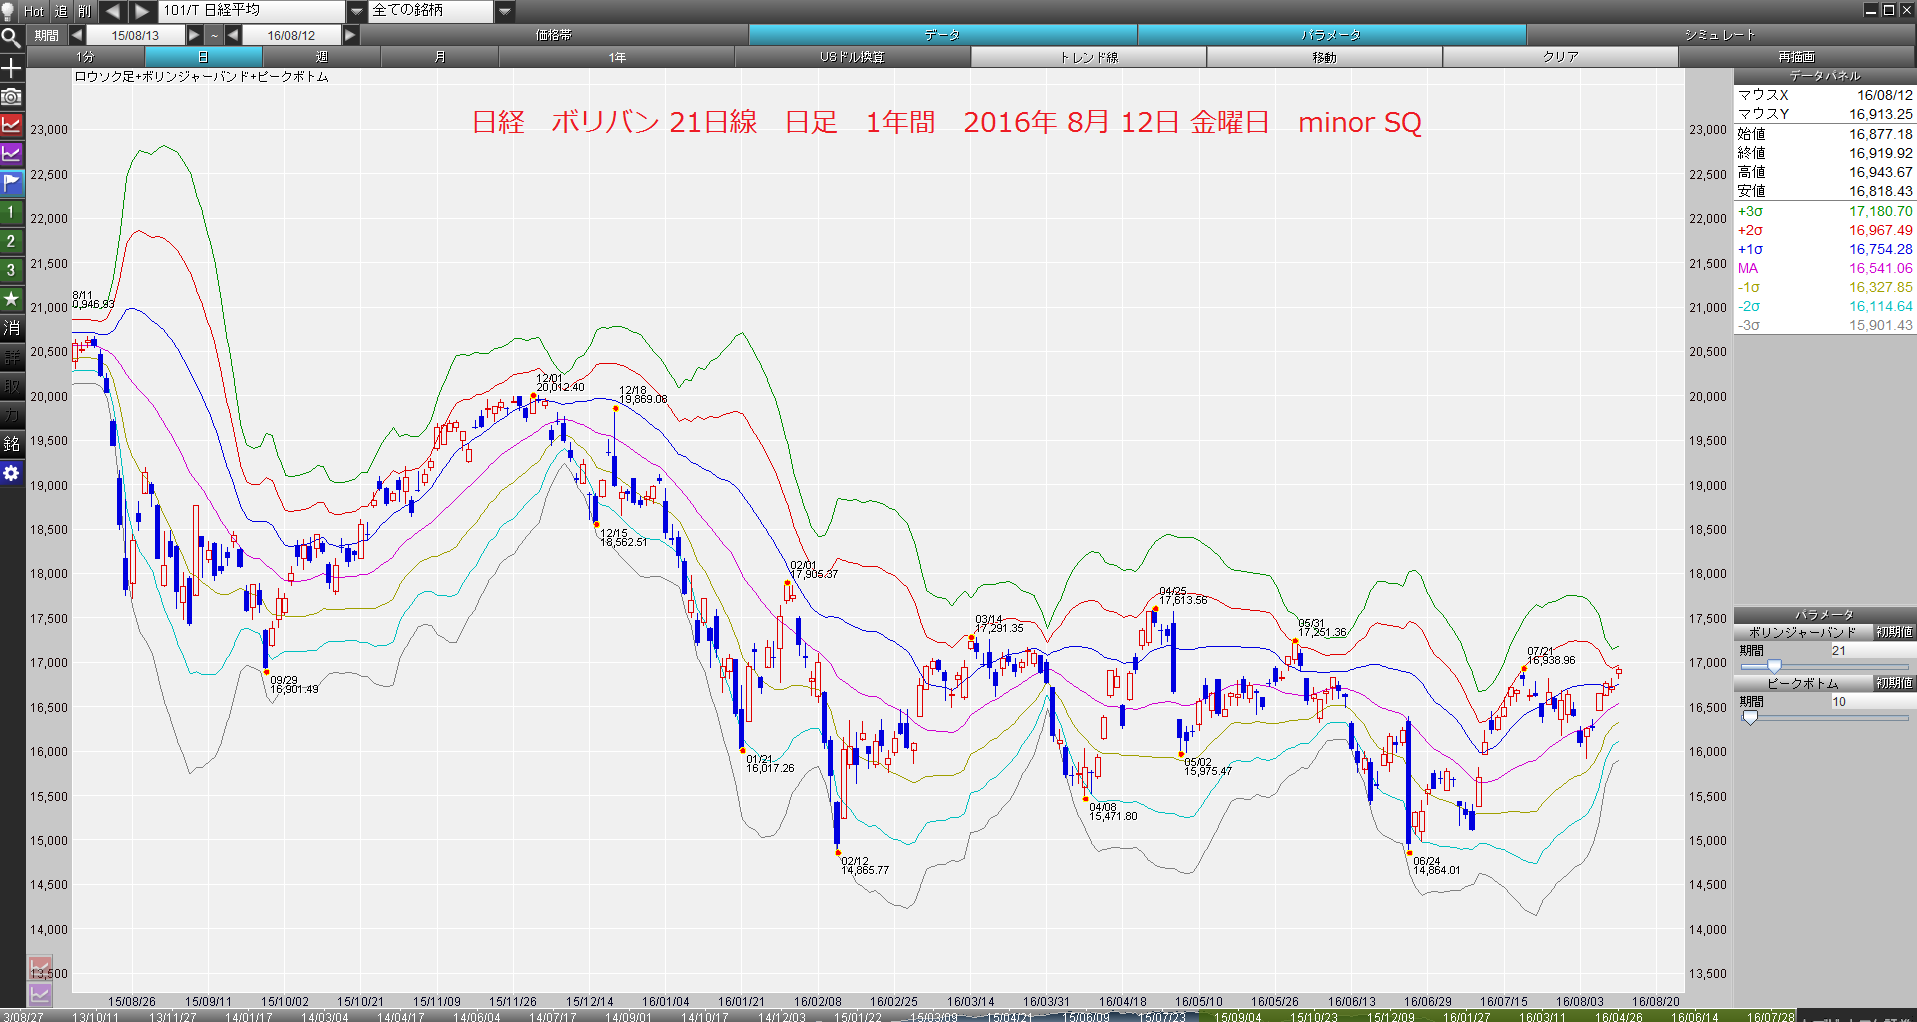This screenshot has width=1917, height=1022.
Task: Click the Bollinger band 期間 slider handle
Action: coord(1774,666)
